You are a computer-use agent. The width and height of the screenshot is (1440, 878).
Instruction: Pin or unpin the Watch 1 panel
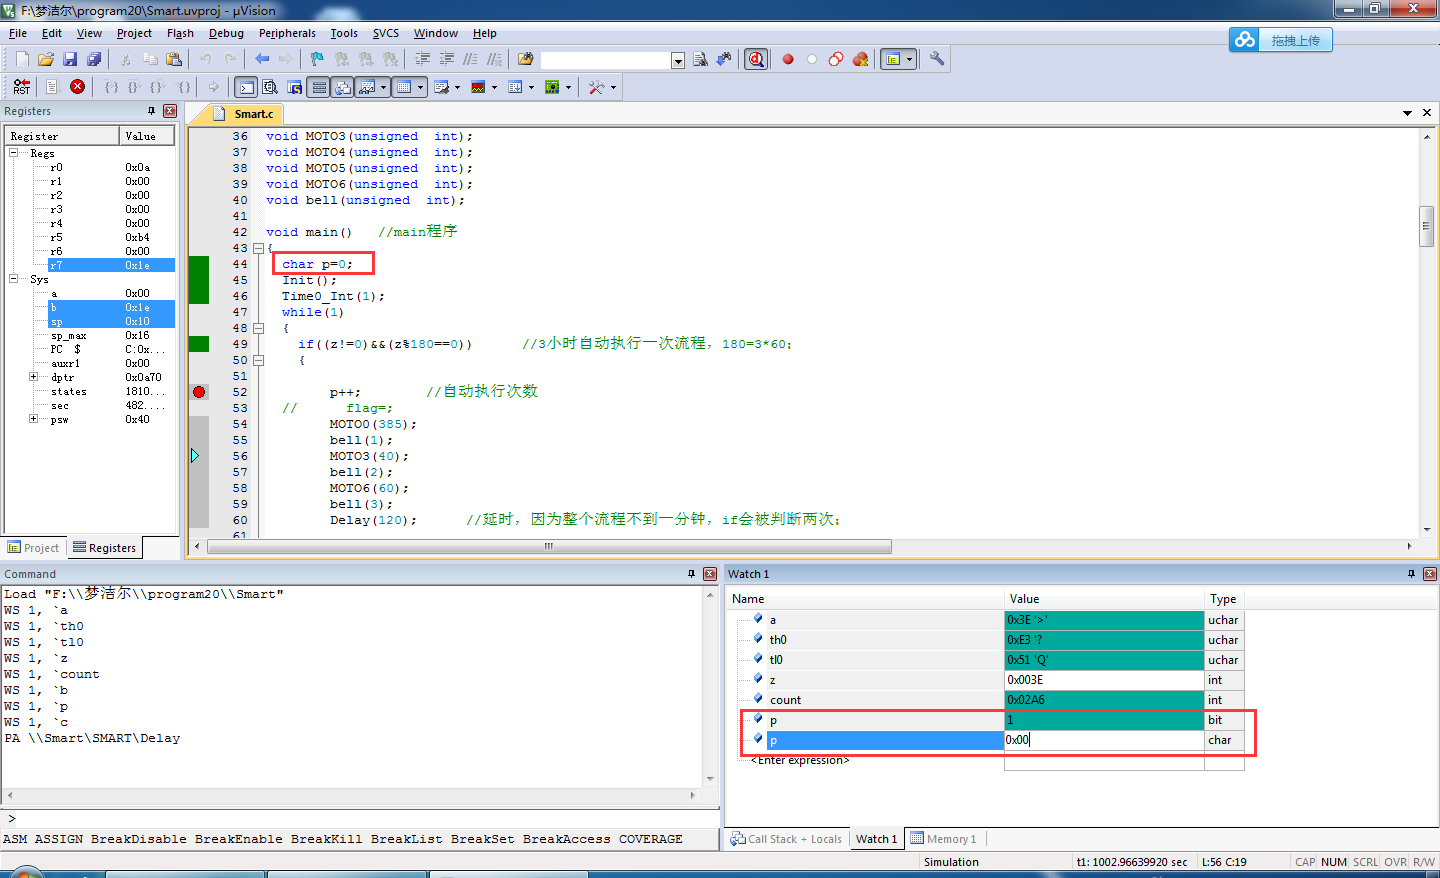1411,574
